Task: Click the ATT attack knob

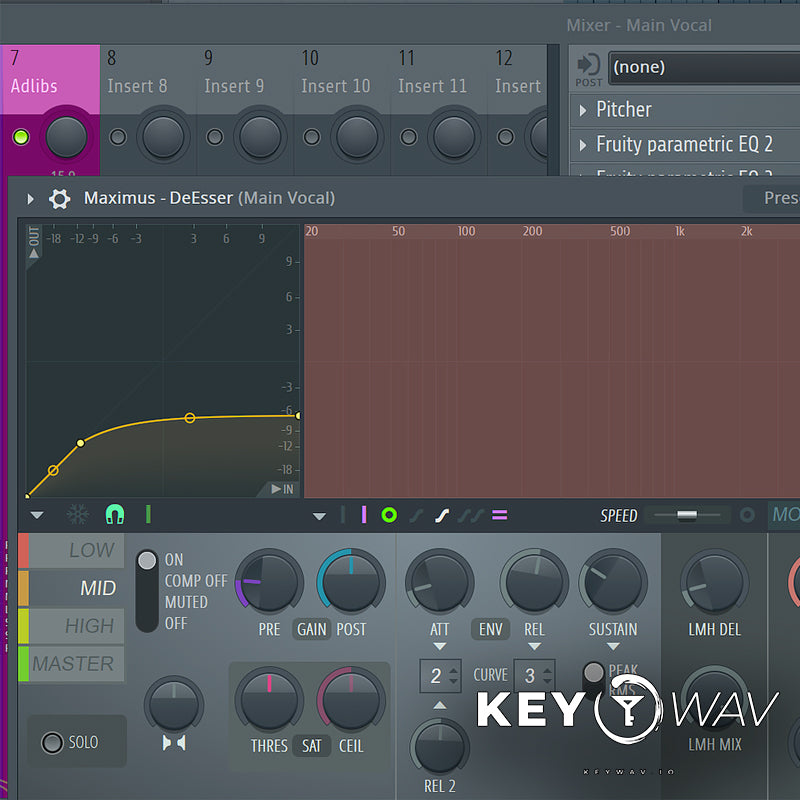Action: (x=439, y=583)
